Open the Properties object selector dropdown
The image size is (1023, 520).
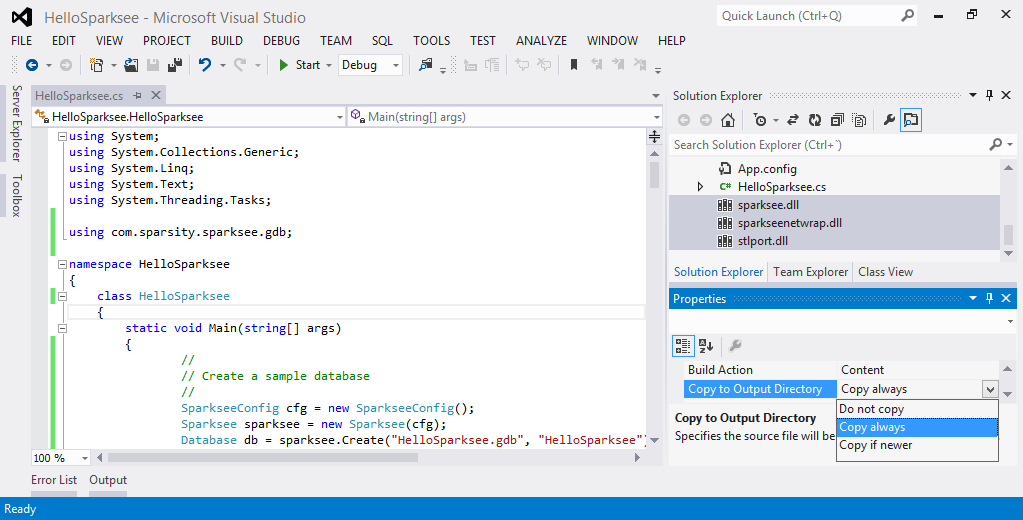[1011, 322]
